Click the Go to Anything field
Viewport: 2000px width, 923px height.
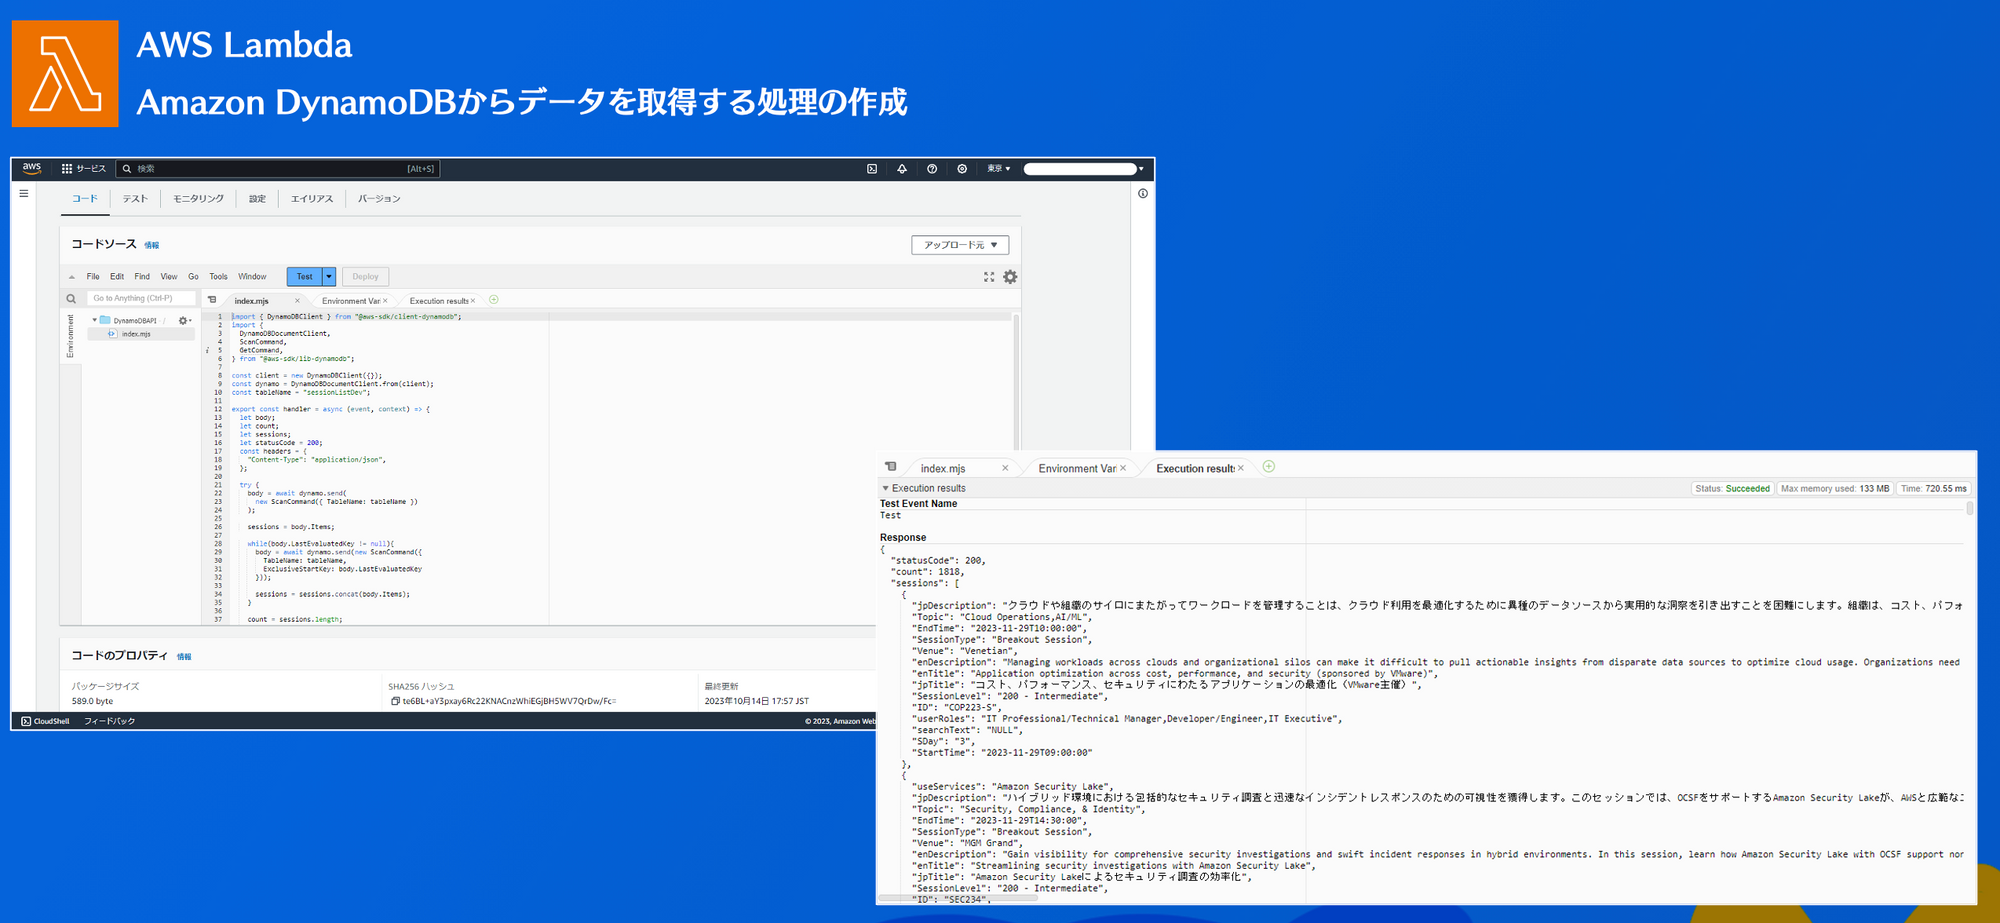pyautogui.click(x=141, y=298)
